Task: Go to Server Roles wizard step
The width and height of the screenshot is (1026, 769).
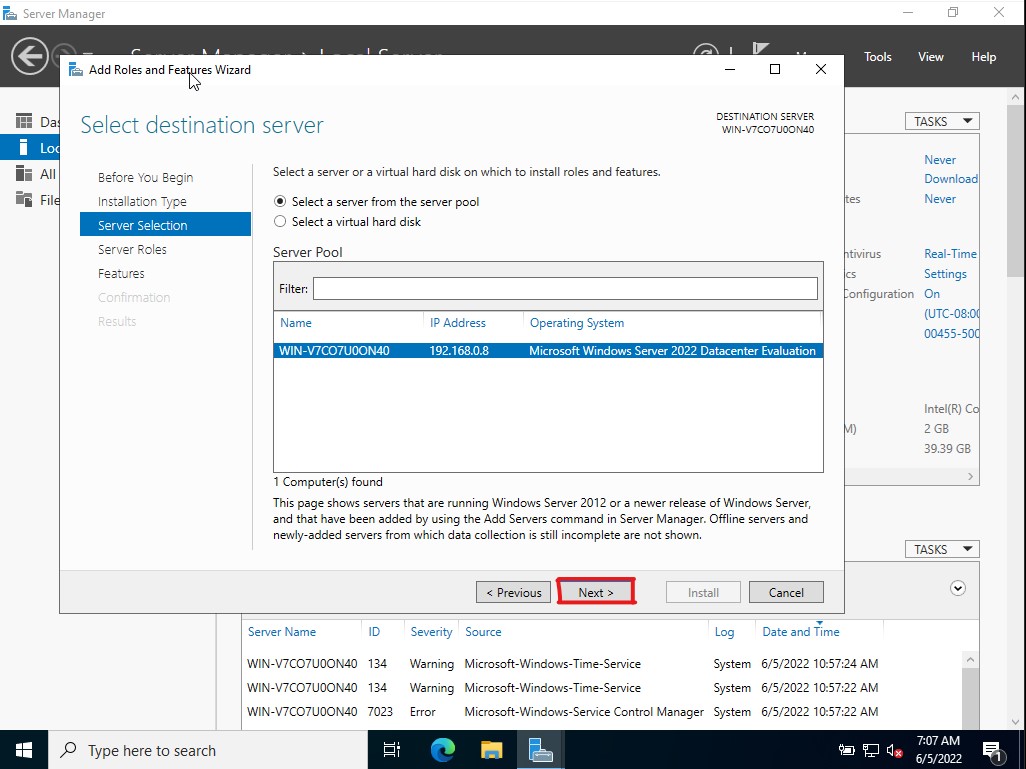Action: click(132, 249)
